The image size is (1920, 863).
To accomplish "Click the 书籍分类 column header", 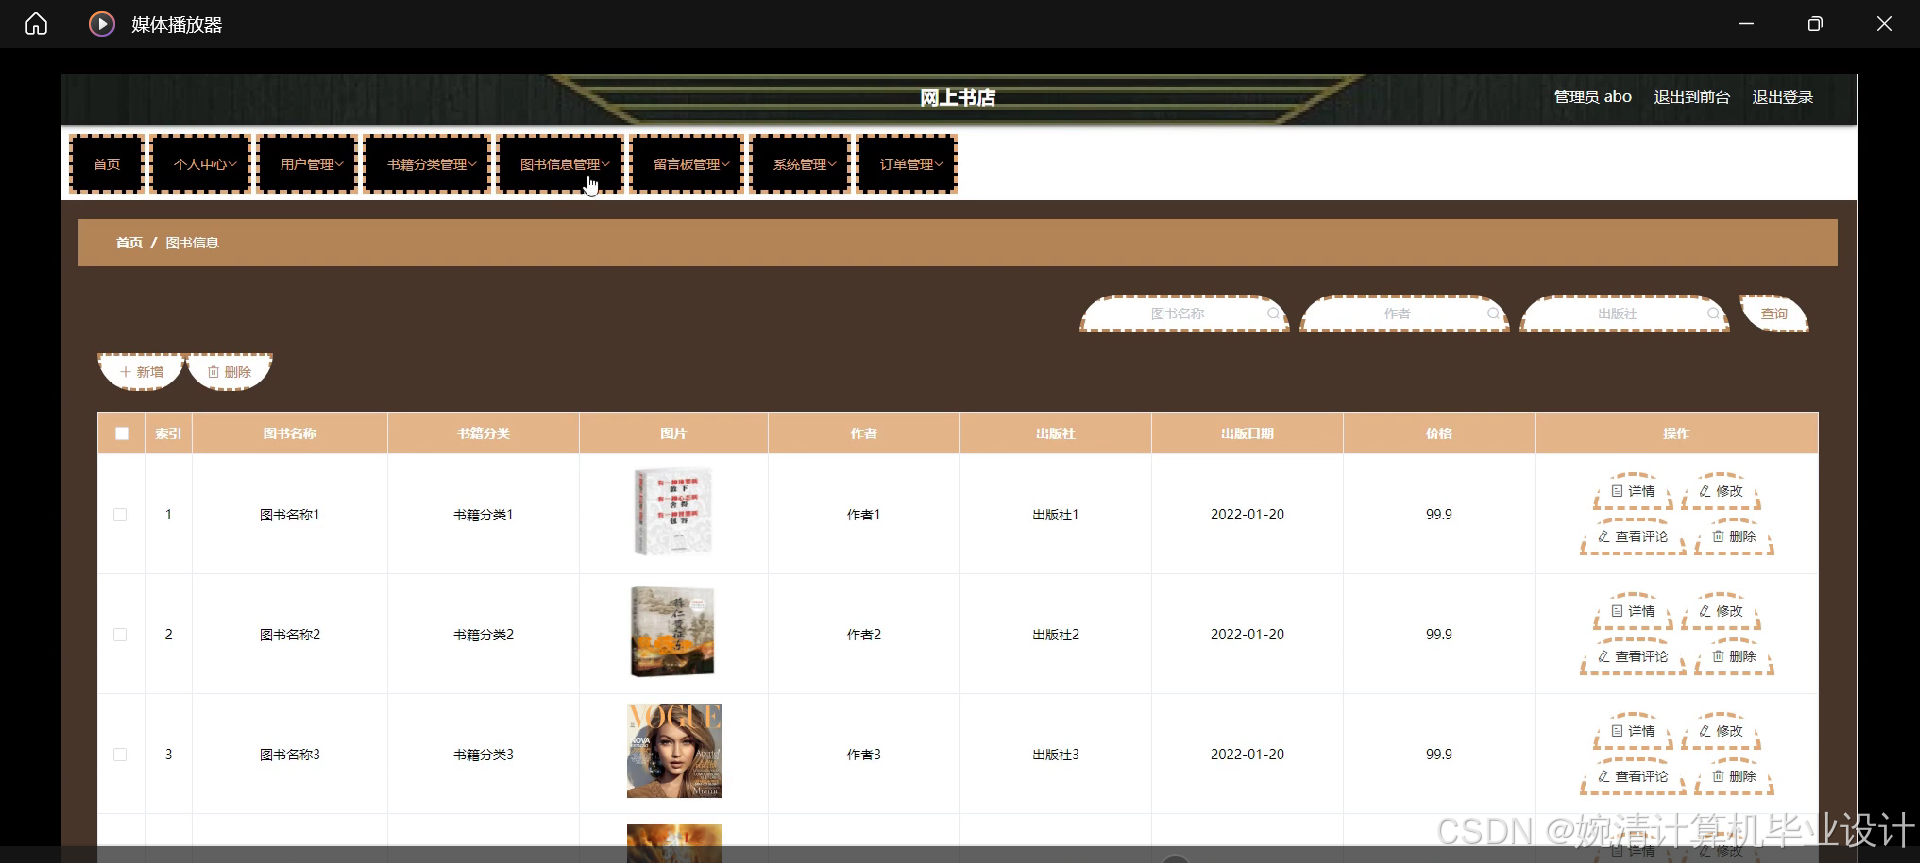I will click(483, 433).
